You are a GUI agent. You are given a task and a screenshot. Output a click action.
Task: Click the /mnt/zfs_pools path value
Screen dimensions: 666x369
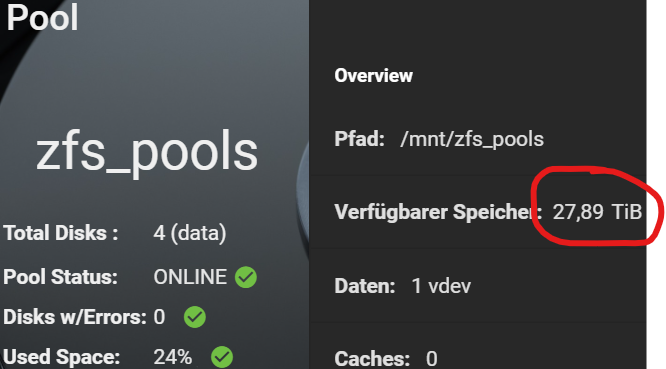[x=472, y=139]
